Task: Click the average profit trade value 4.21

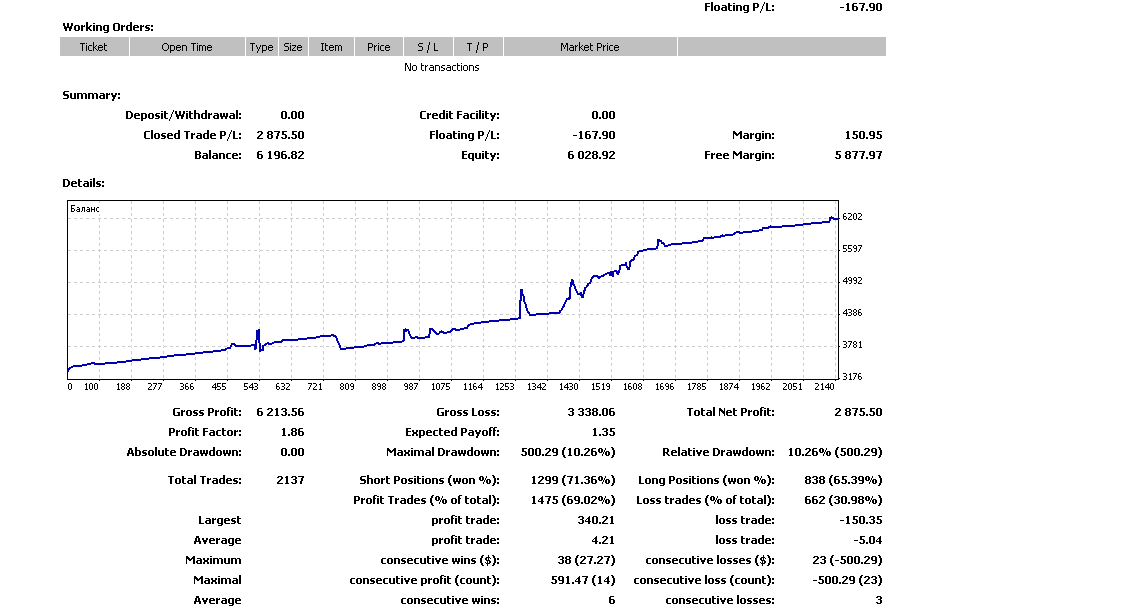Action: tap(604, 540)
